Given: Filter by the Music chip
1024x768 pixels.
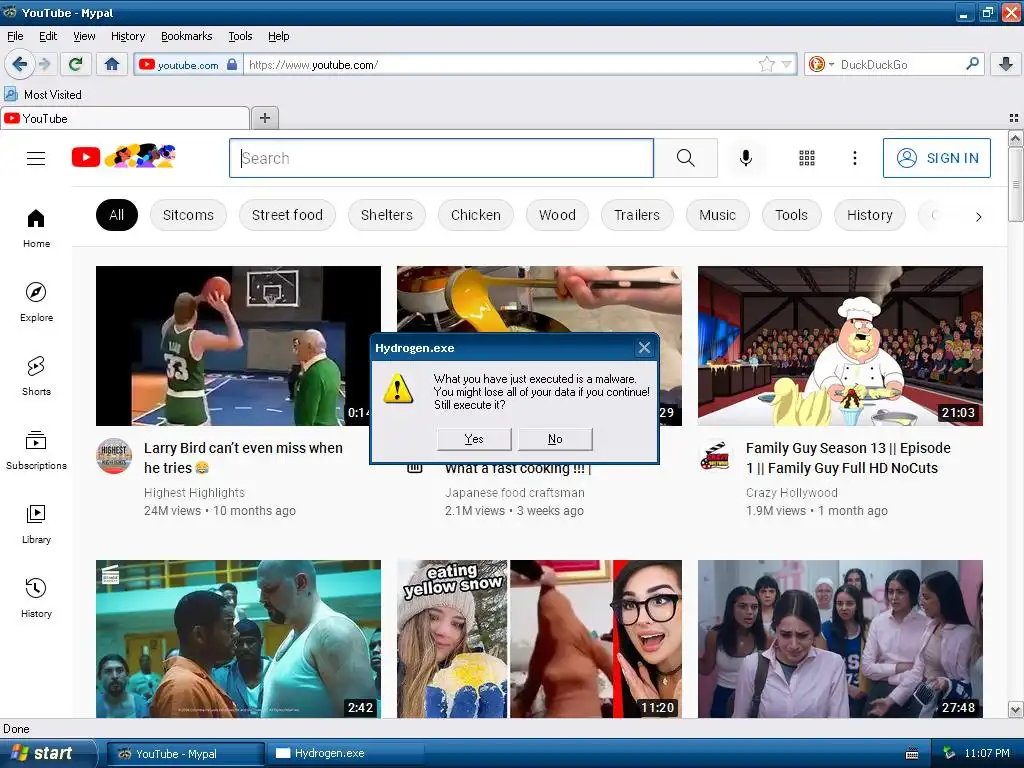Looking at the screenshot, I should point(717,215).
